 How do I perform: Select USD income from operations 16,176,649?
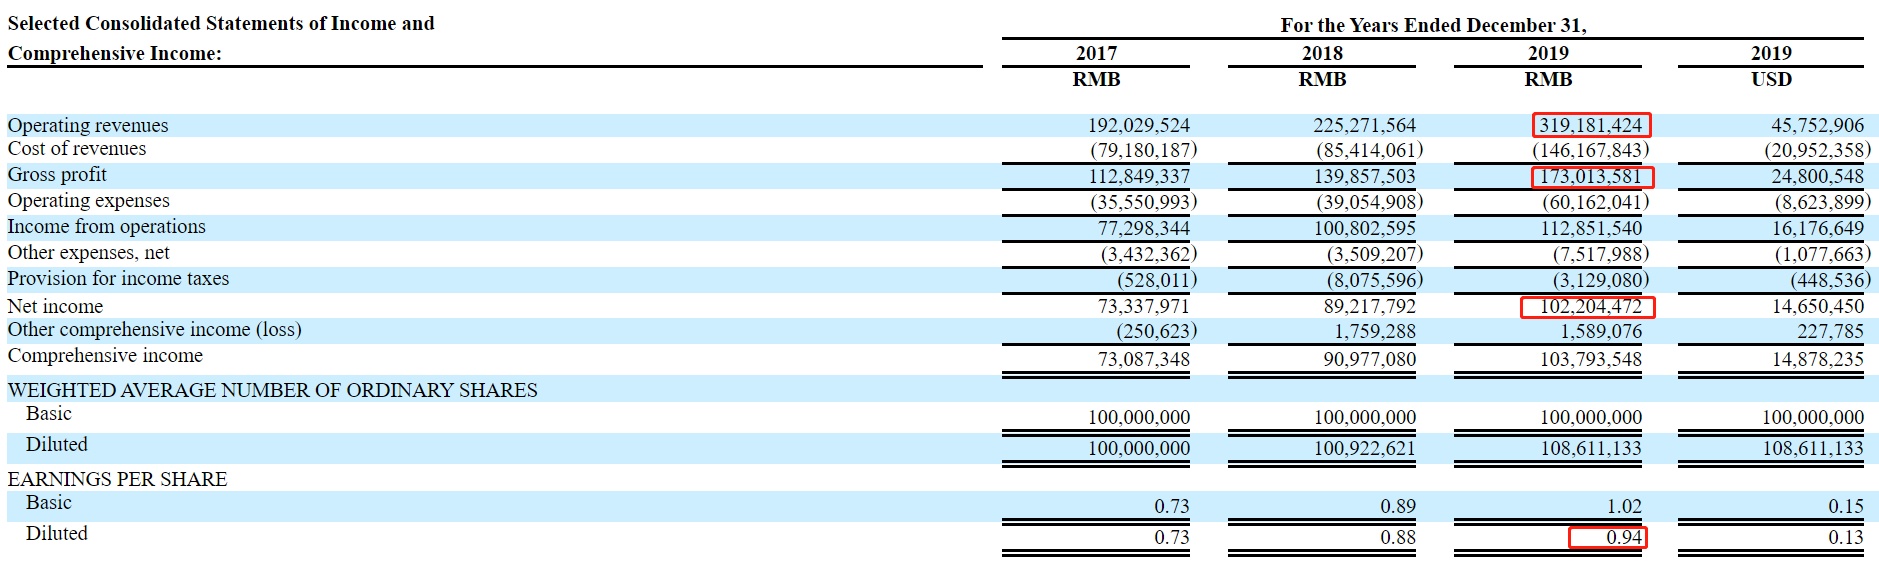[x=1818, y=229]
